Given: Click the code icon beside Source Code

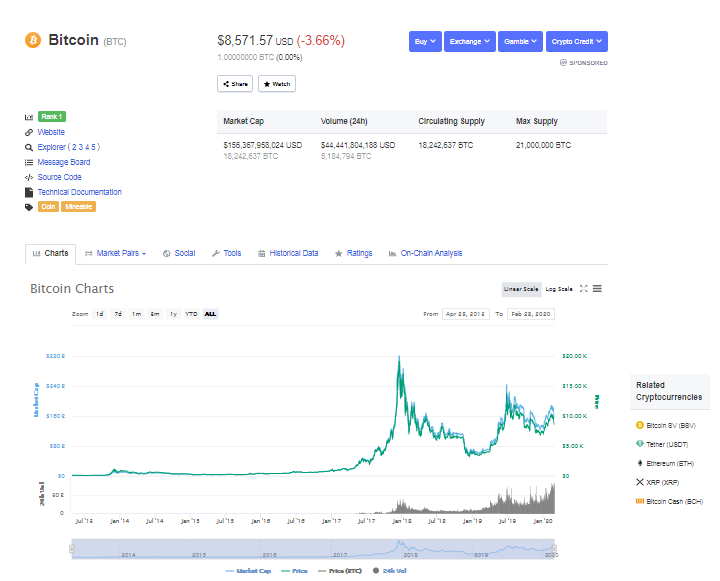Looking at the screenshot, I should [29, 177].
